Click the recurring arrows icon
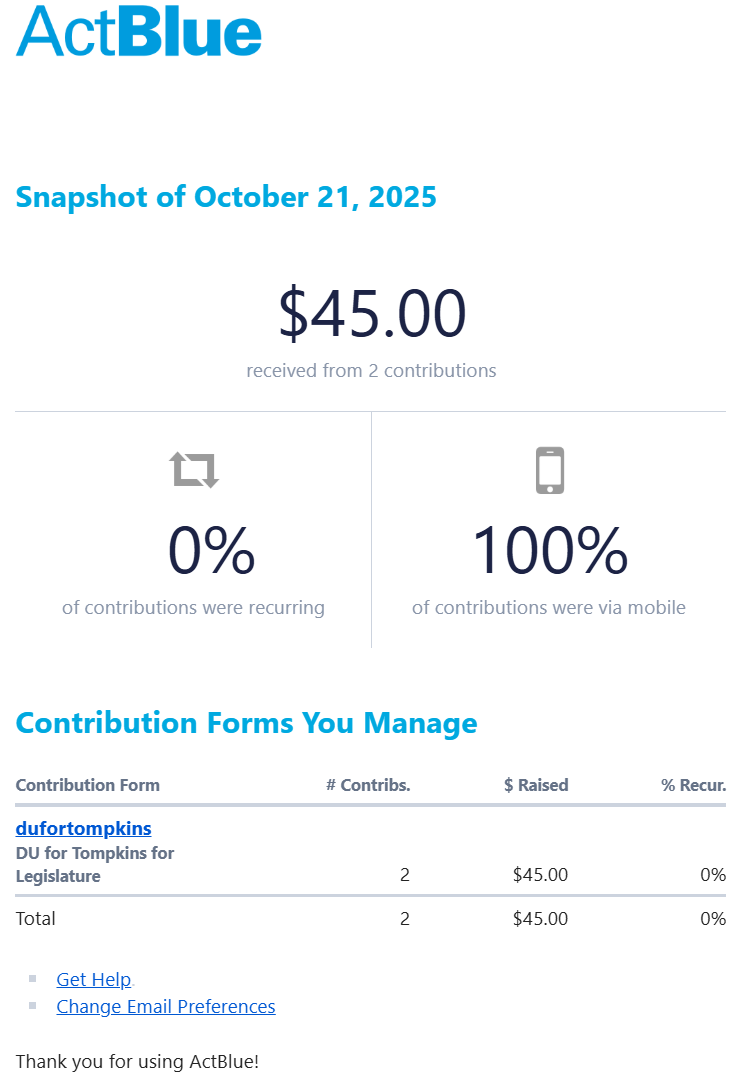Image resolution: width=739 pixels, height=1082 pixels. pyautogui.click(x=194, y=469)
